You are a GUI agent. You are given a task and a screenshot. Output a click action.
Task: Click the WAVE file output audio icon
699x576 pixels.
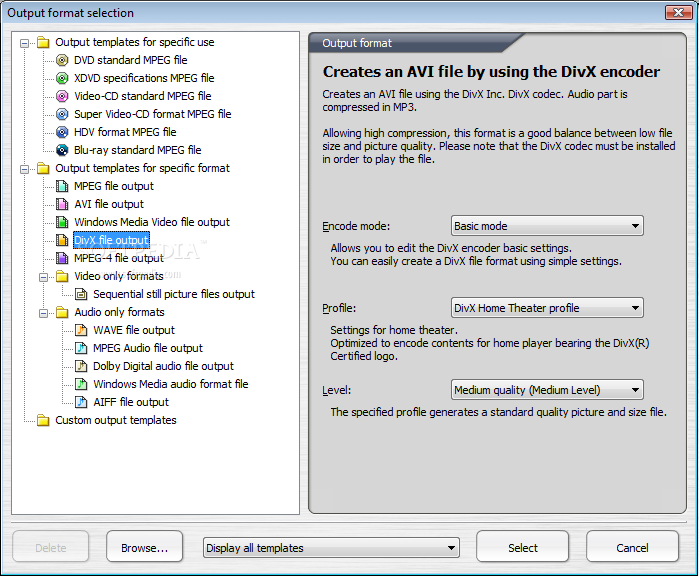(81, 330)
